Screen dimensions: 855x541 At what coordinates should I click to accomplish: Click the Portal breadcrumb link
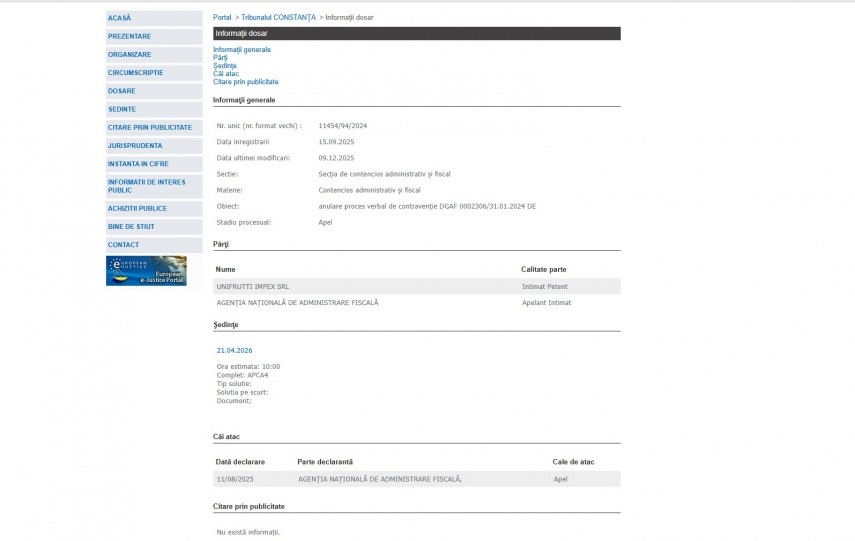pyautogui.click(x=222, y=18)
